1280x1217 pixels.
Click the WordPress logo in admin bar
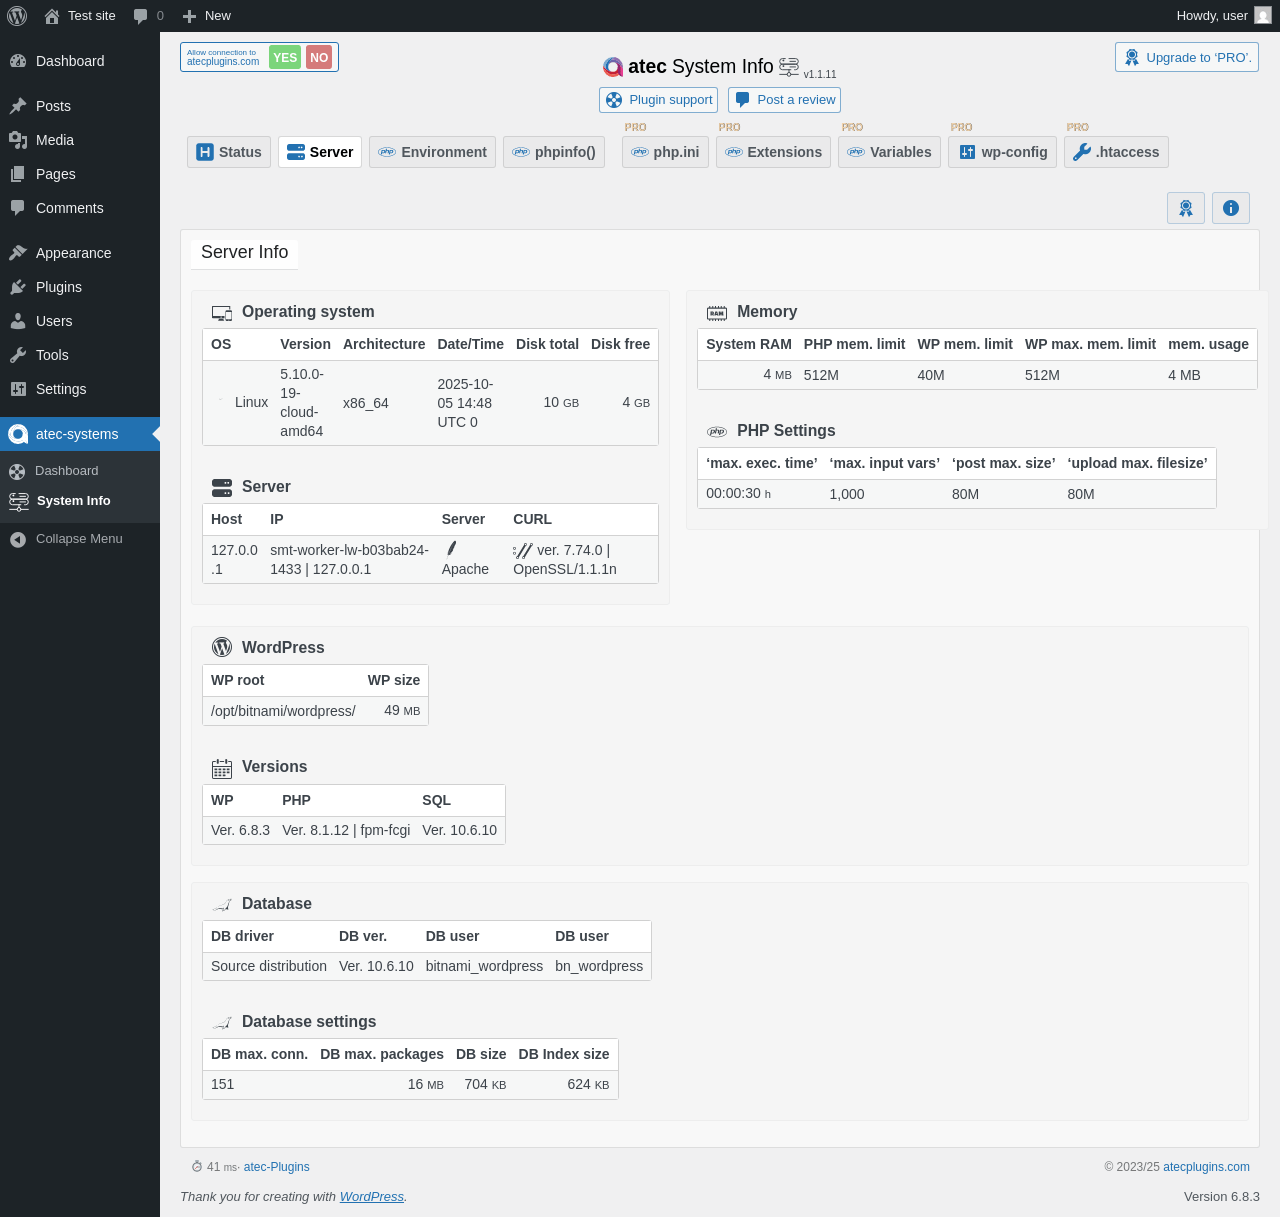coord(17,16)
